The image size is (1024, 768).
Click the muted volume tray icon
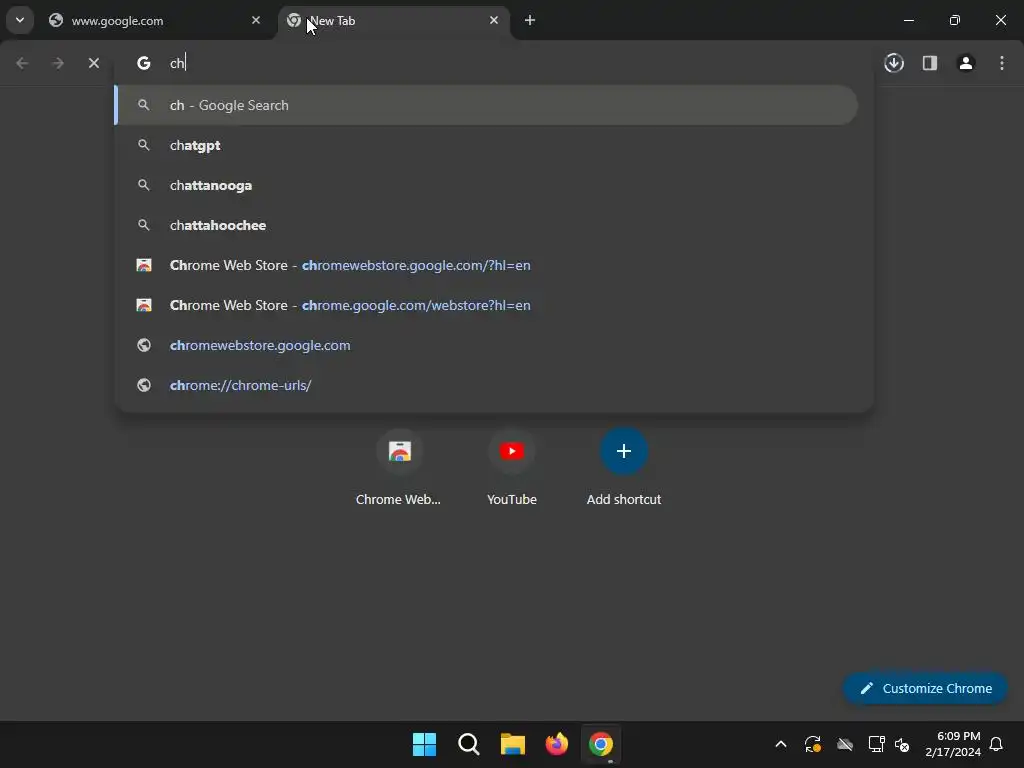(x=902, y=744)
